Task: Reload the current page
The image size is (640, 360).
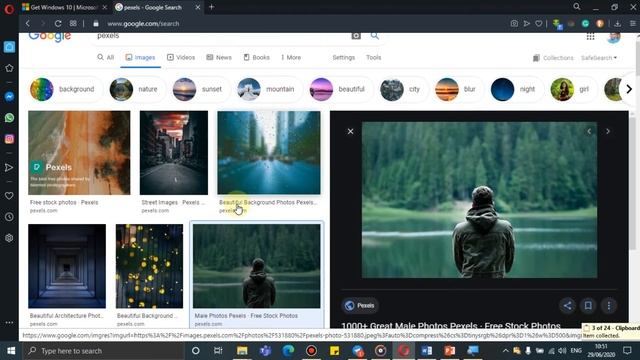Action: (x=58, y=24)
